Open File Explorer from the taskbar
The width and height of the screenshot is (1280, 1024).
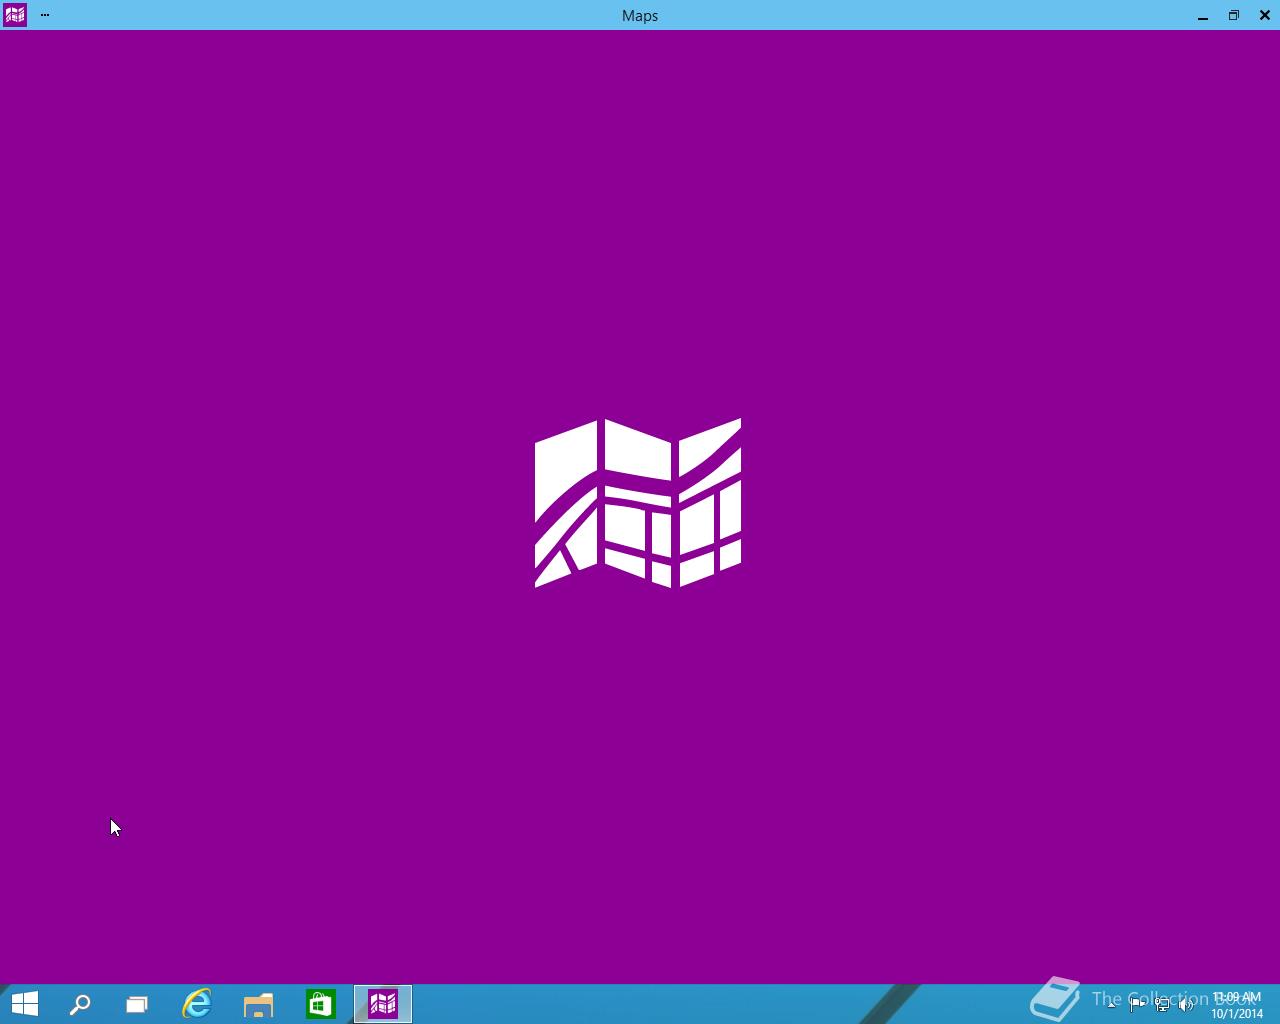tap(258, 1004)
